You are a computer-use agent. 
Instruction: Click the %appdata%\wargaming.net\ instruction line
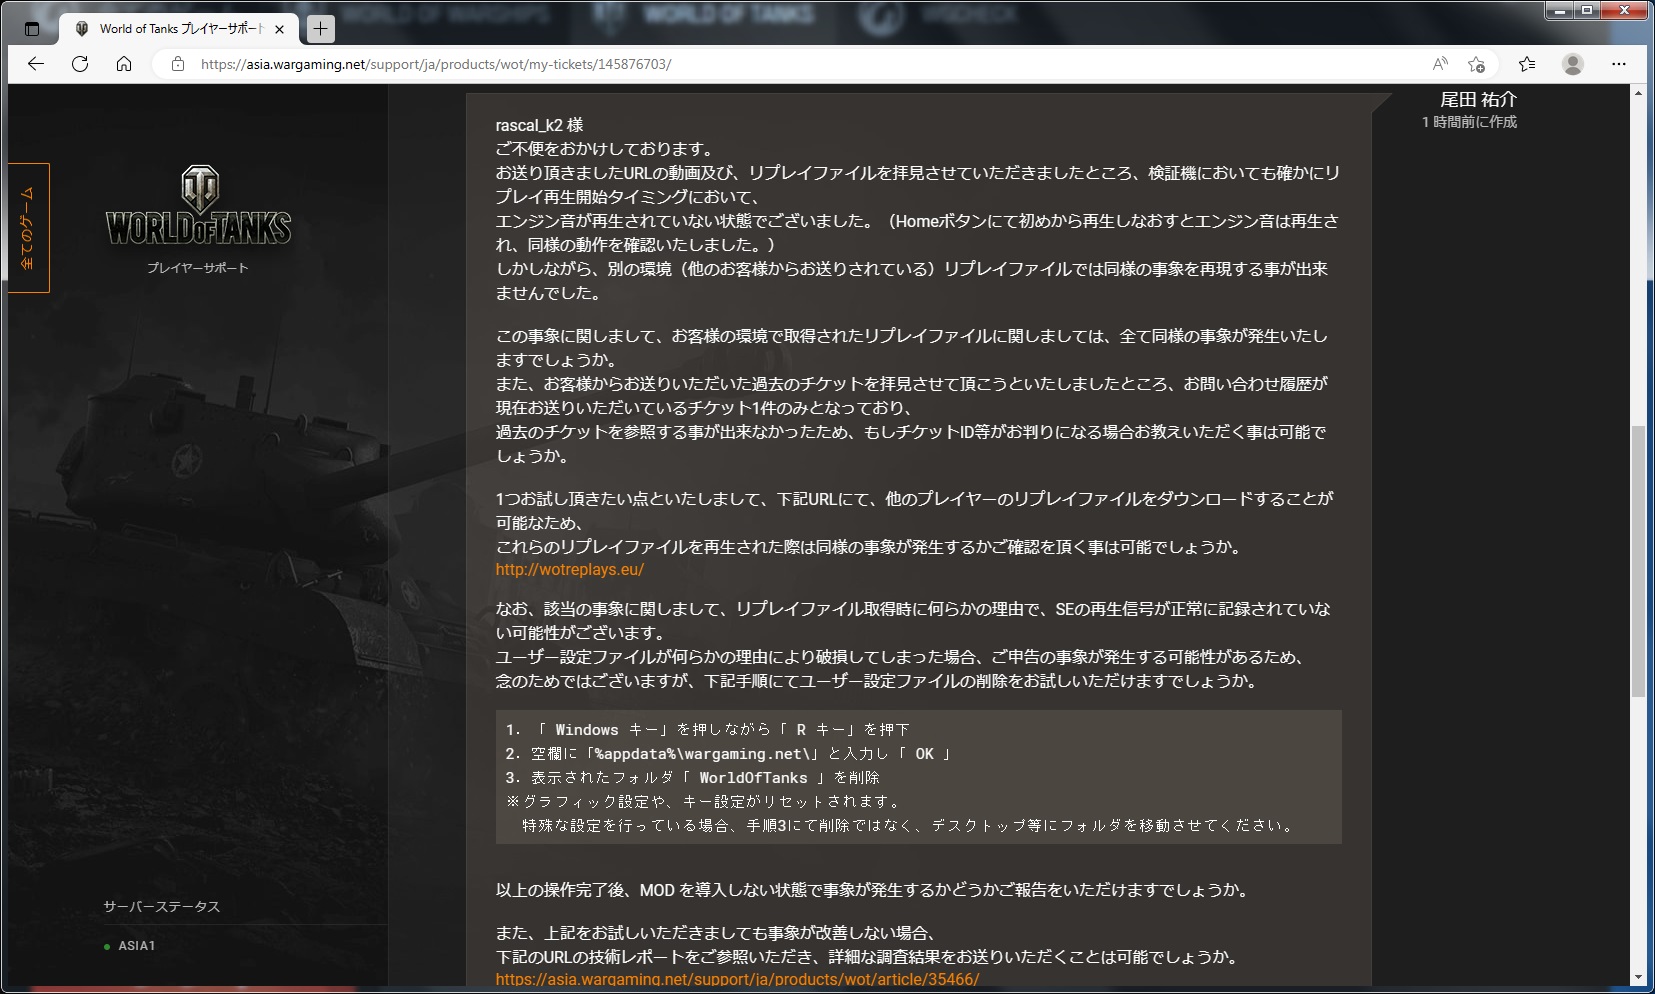[x=728, y=754]
